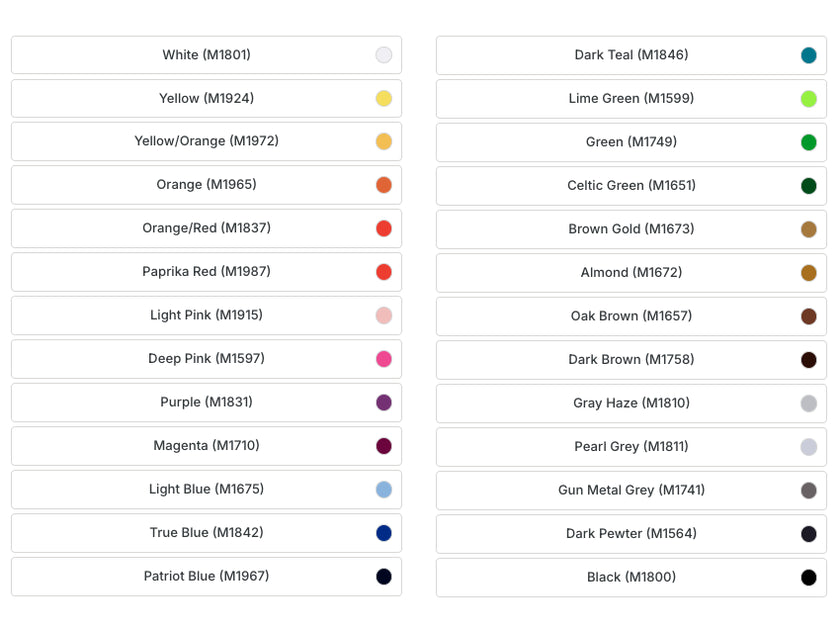Select Gun Metal Grey (M1741) option
The height and width of the screenshot is (630, 840).
[631, 490]
